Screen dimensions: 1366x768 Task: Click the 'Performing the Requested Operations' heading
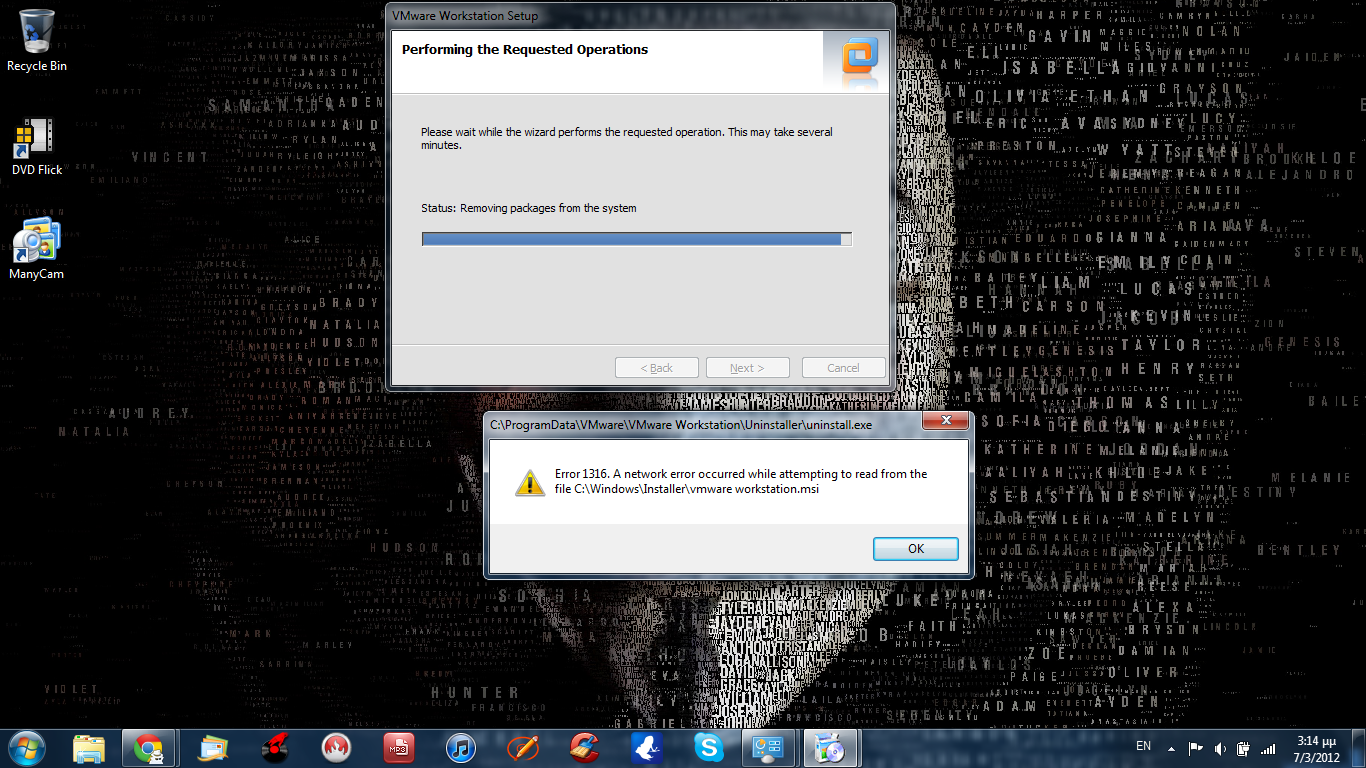pyautogui.click(x=525, y=49)
